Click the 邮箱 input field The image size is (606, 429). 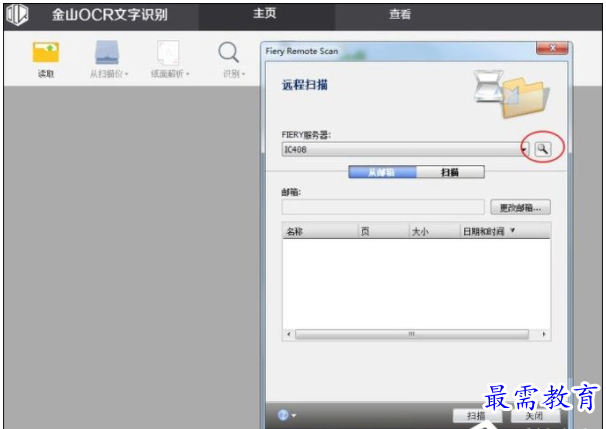(x=383, y=207)
